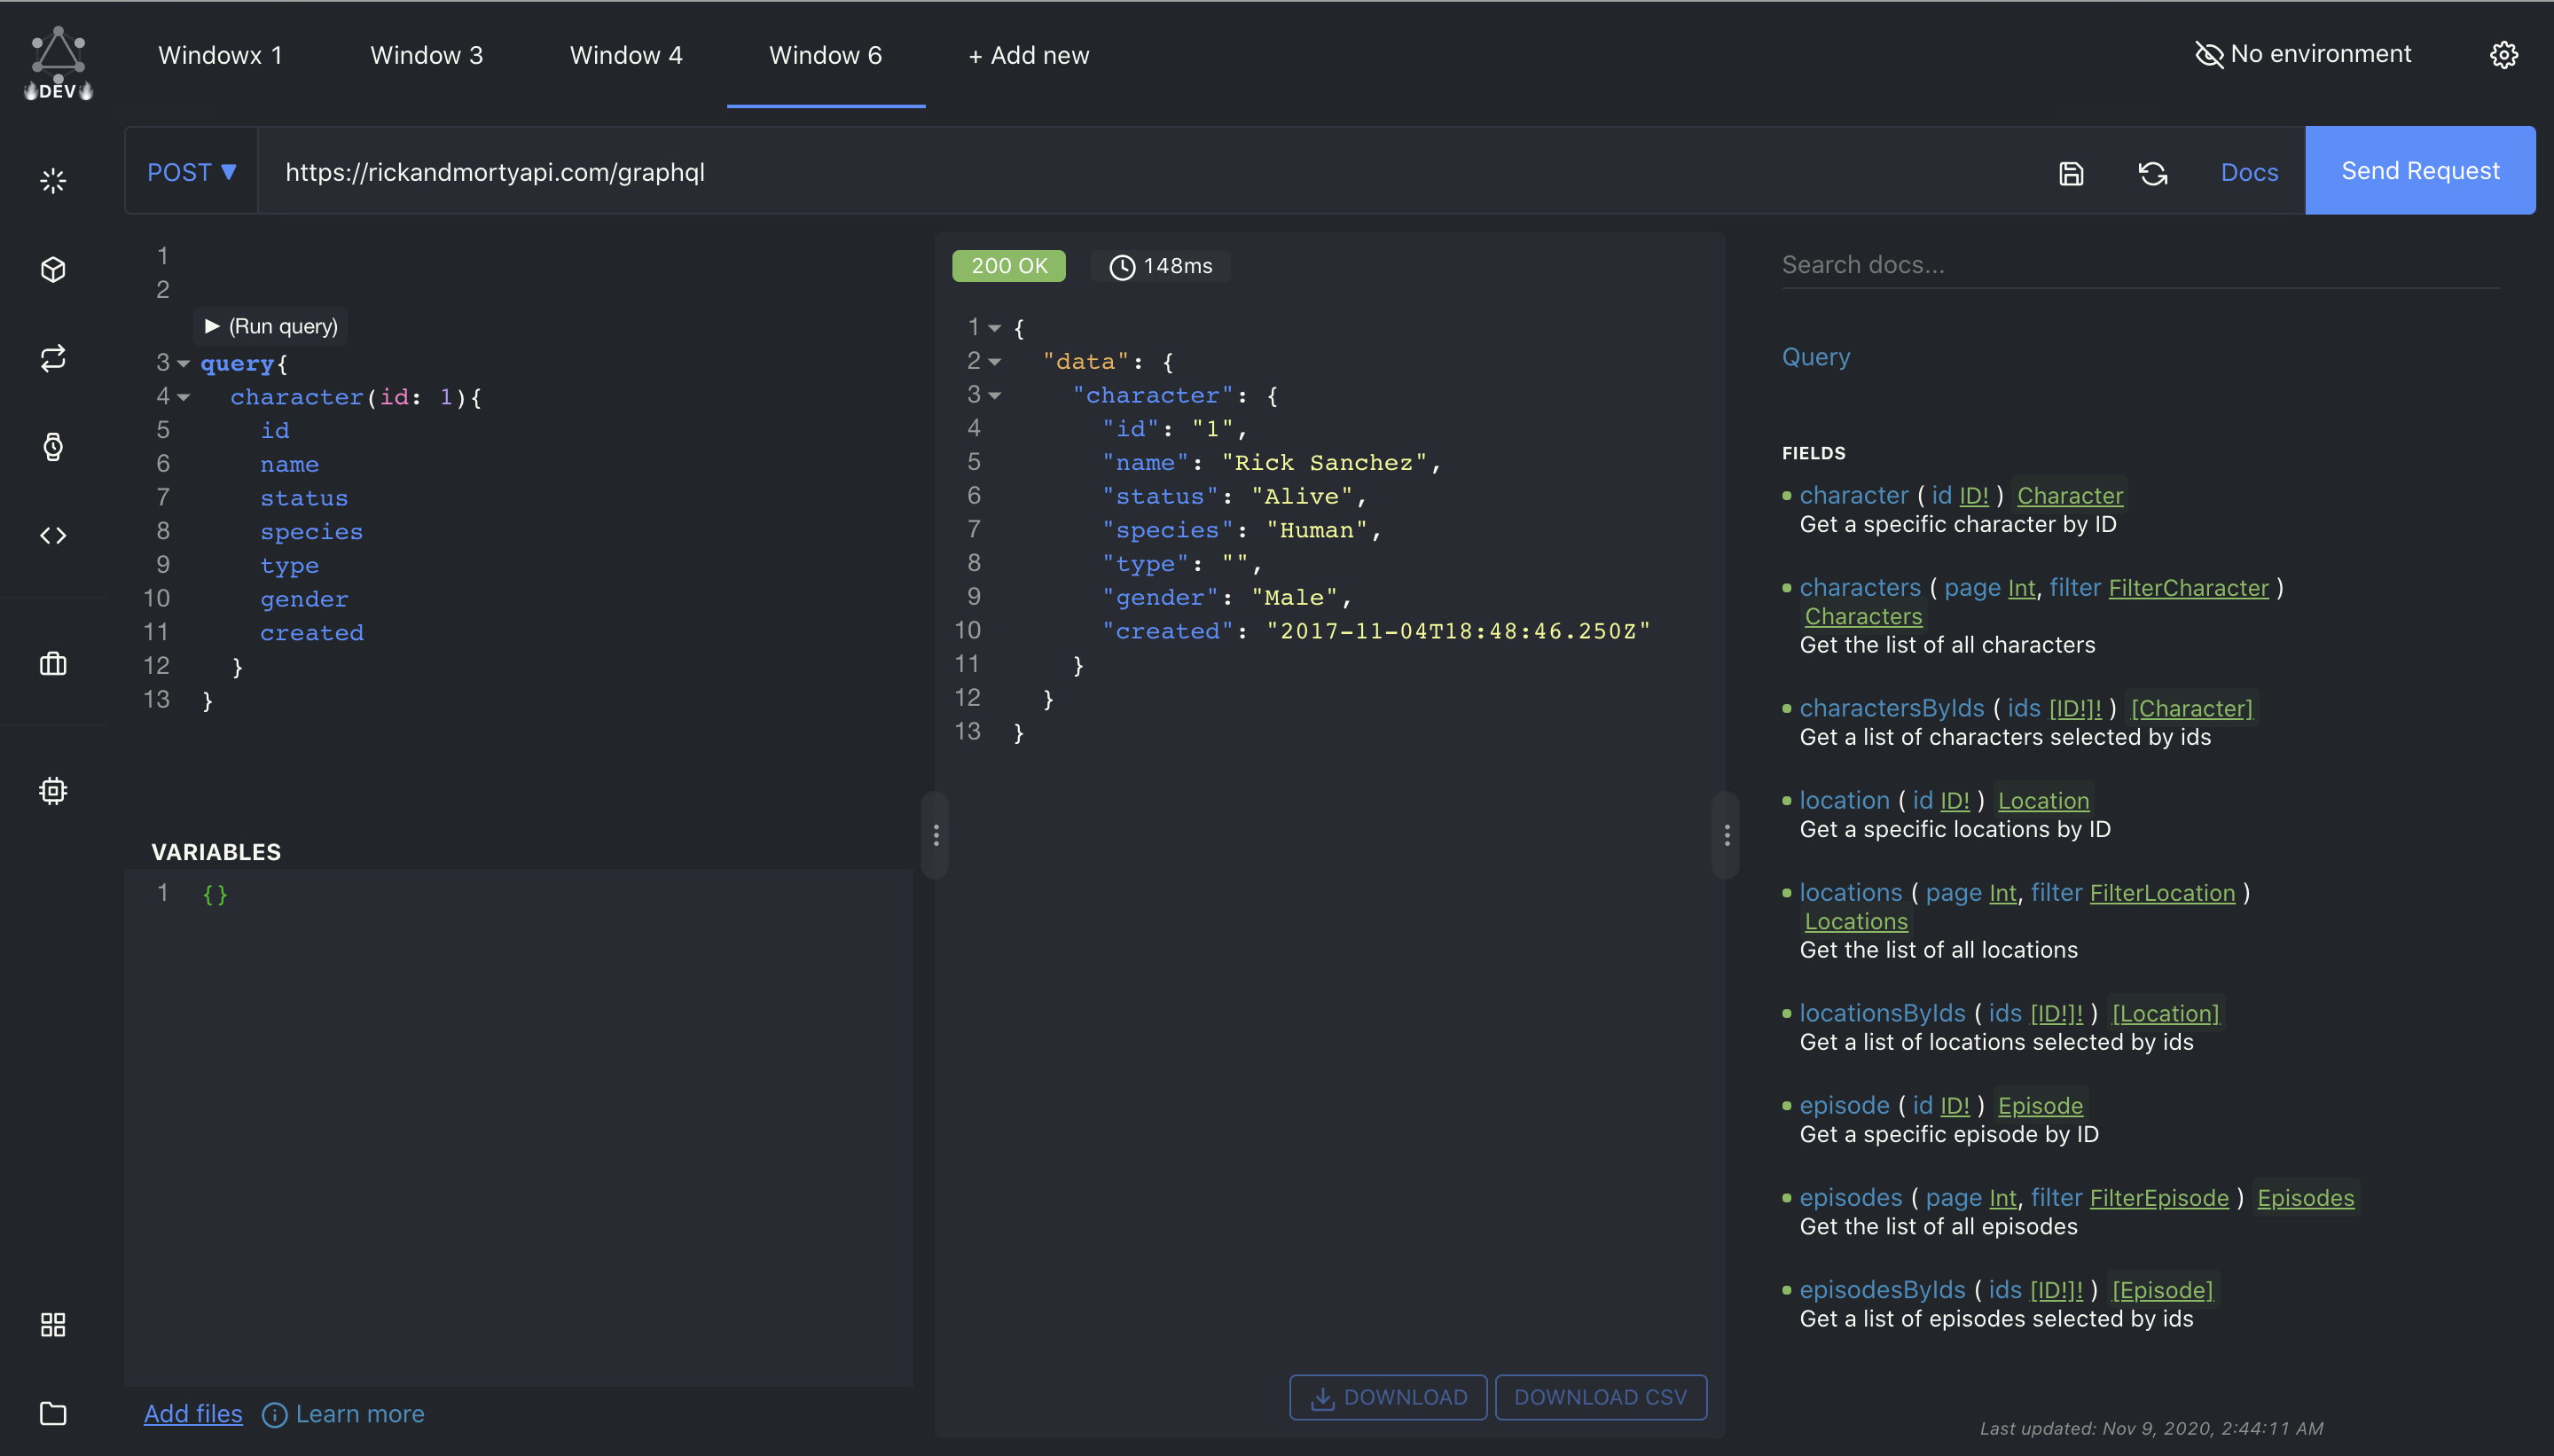2554x1456 pixels.
Task: Collapse the "character" object in response
Action: (x=995, y=396)
